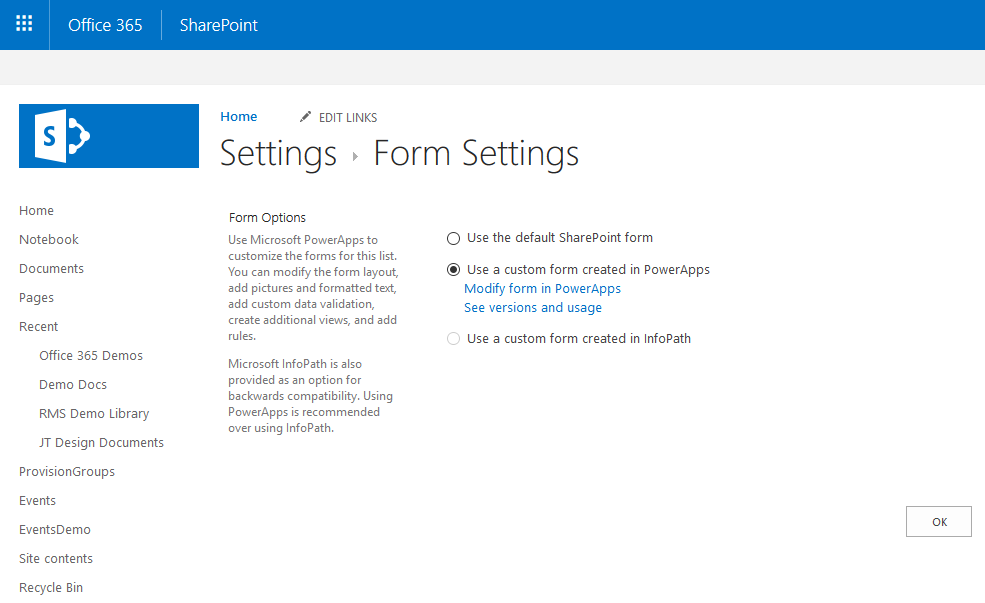Open Recycle Bin in the sidebar
Image resolution: width=985 pixels, height=603 pixels.
51,587
